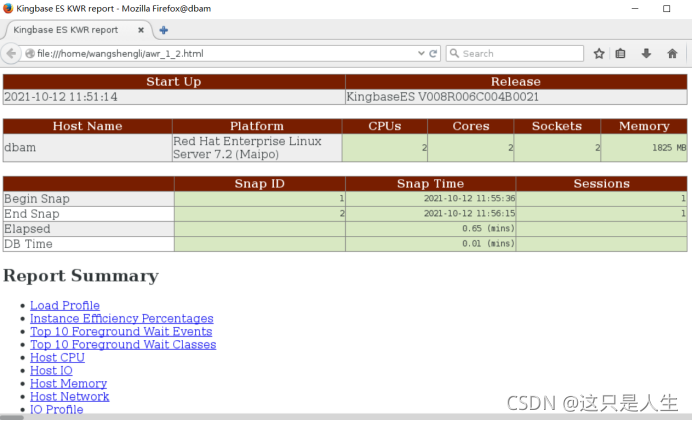Click the Start Up value 2021-10-12 11:51:14
The image size is (693, 421).
point(61,97)
